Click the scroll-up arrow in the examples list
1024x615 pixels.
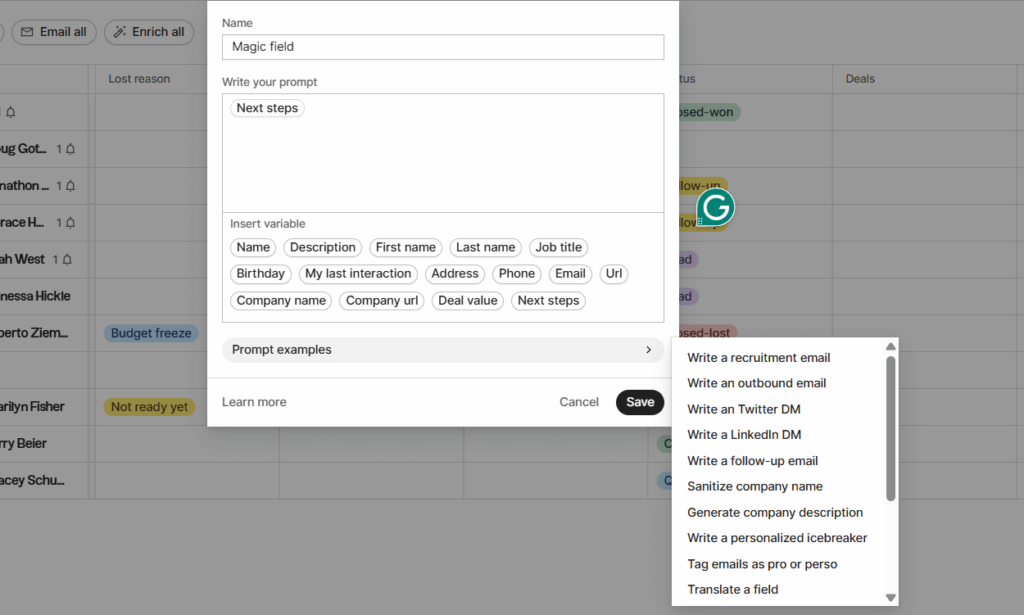click(890, 347)
